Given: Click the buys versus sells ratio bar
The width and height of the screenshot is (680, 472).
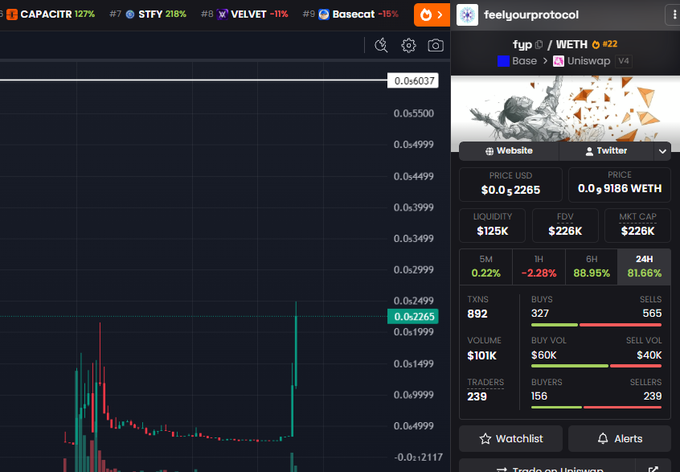Looking at the screenshot, I should [x=596, y=325].
